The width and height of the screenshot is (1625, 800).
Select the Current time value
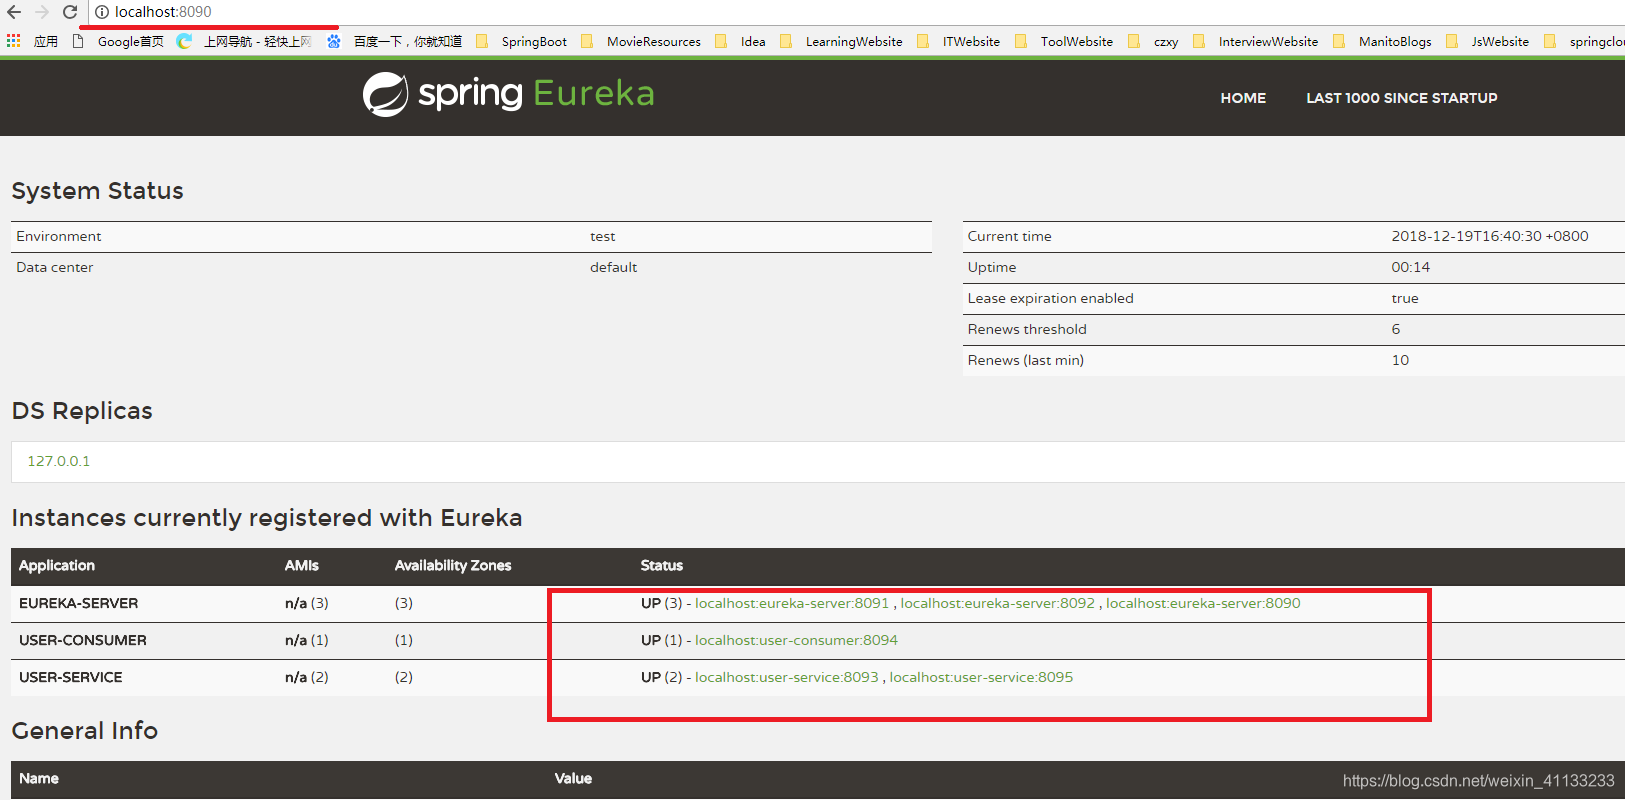coord(1489,236)
